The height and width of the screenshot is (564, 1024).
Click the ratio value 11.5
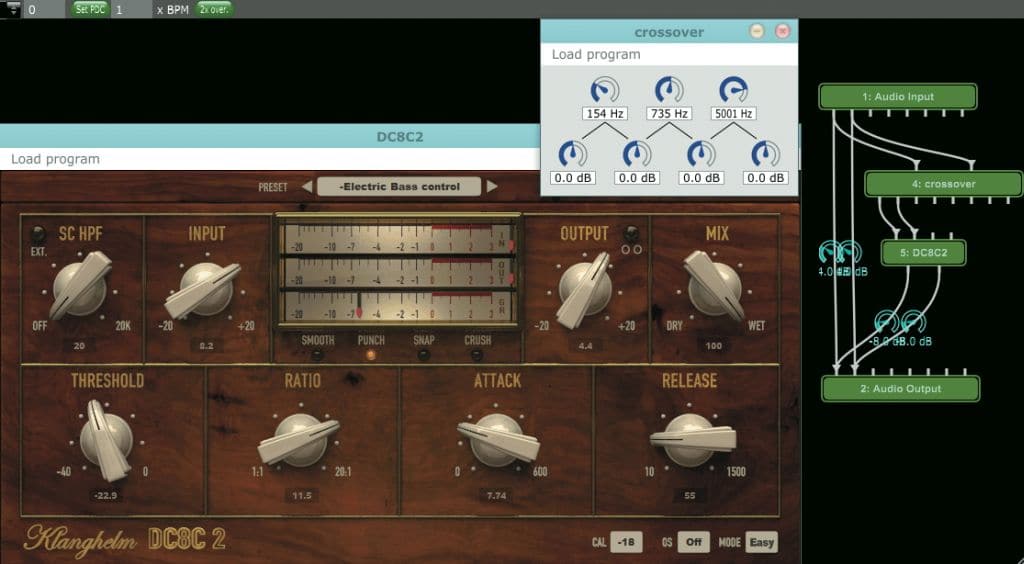[x=302, y=495]
